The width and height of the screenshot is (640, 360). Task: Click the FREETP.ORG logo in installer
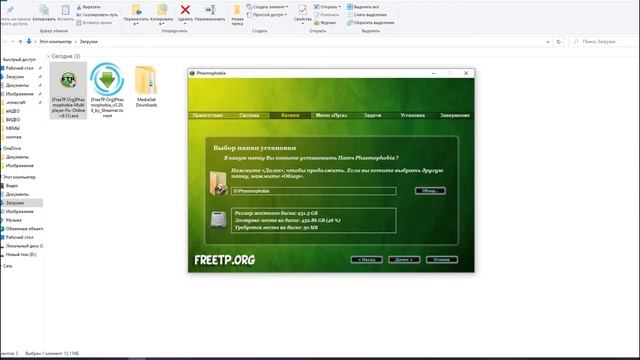[x=224, y=260]
